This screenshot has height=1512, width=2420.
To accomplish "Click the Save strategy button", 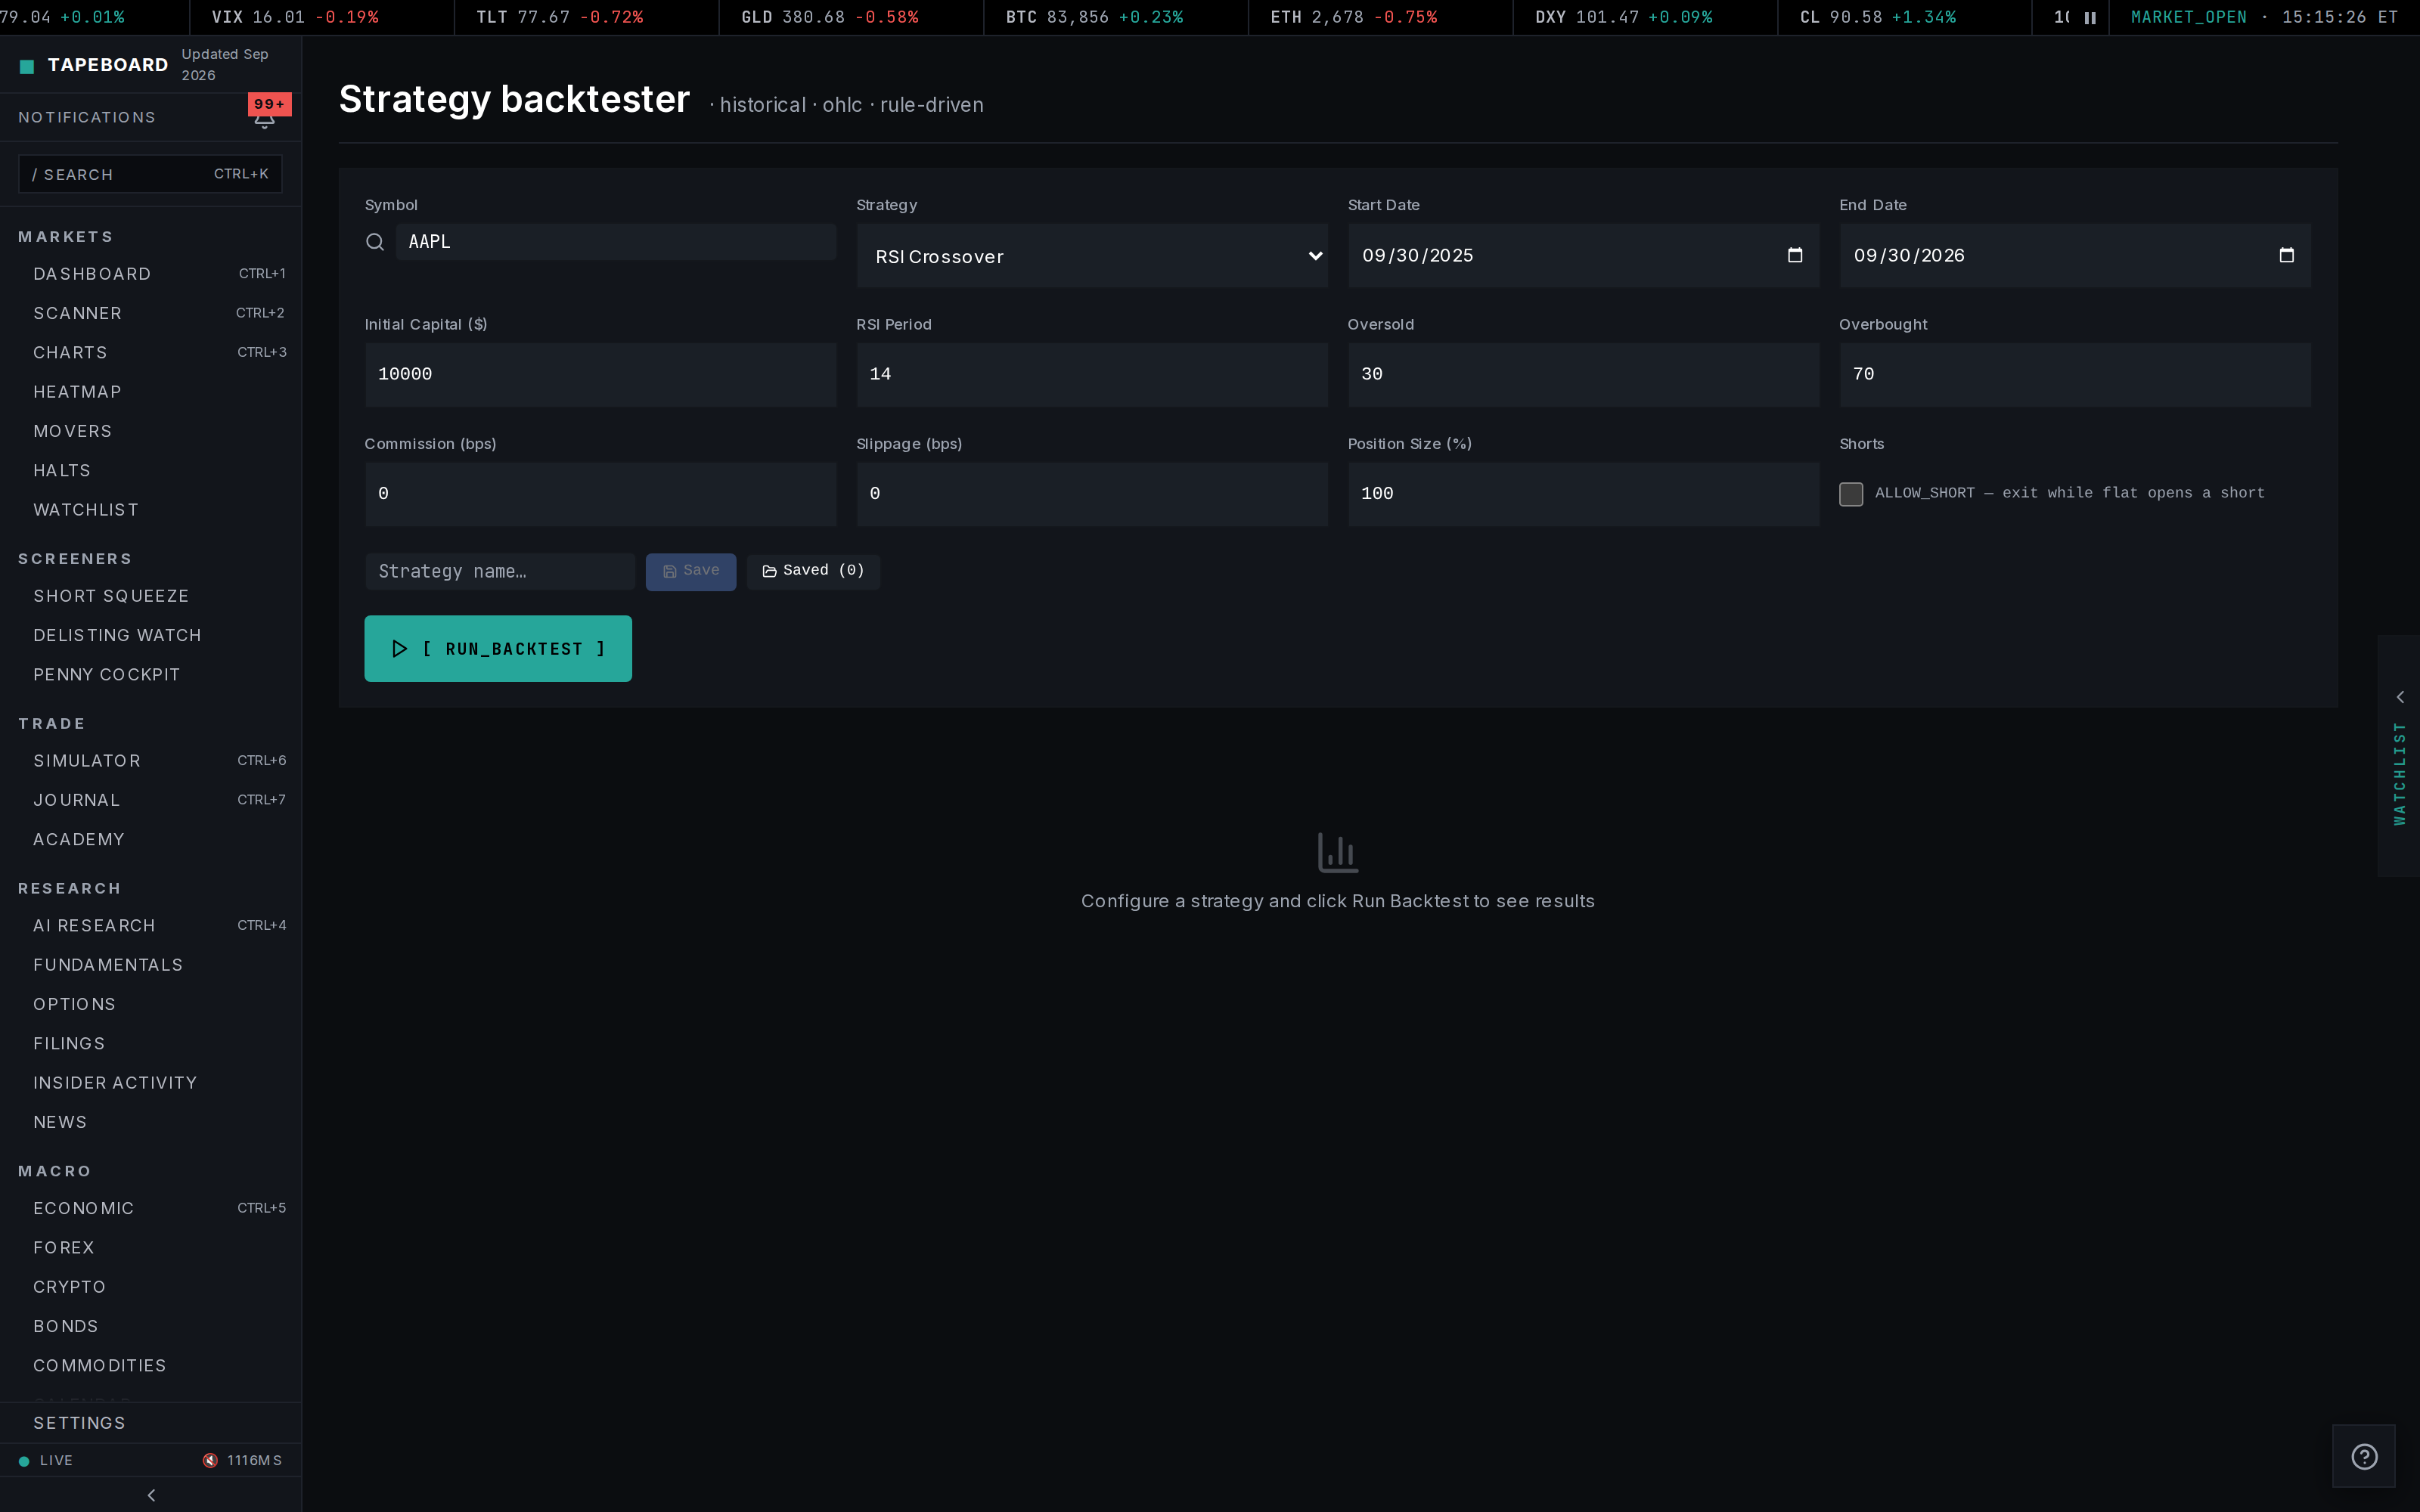I will [691, 571].
